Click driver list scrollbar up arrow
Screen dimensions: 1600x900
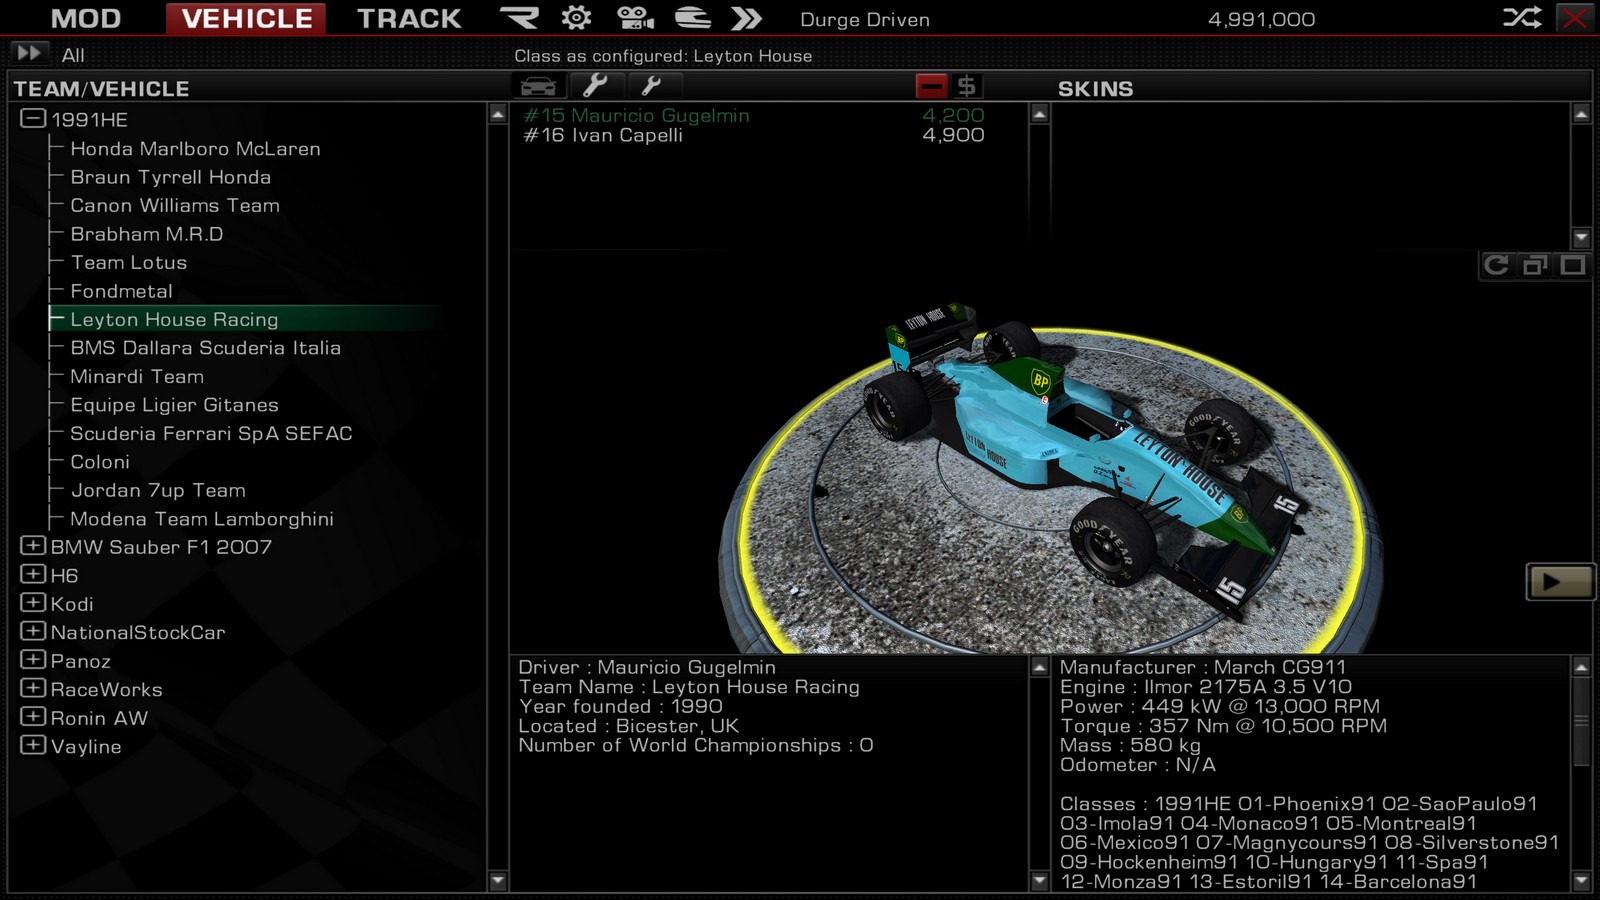(x=1039, y=114)
